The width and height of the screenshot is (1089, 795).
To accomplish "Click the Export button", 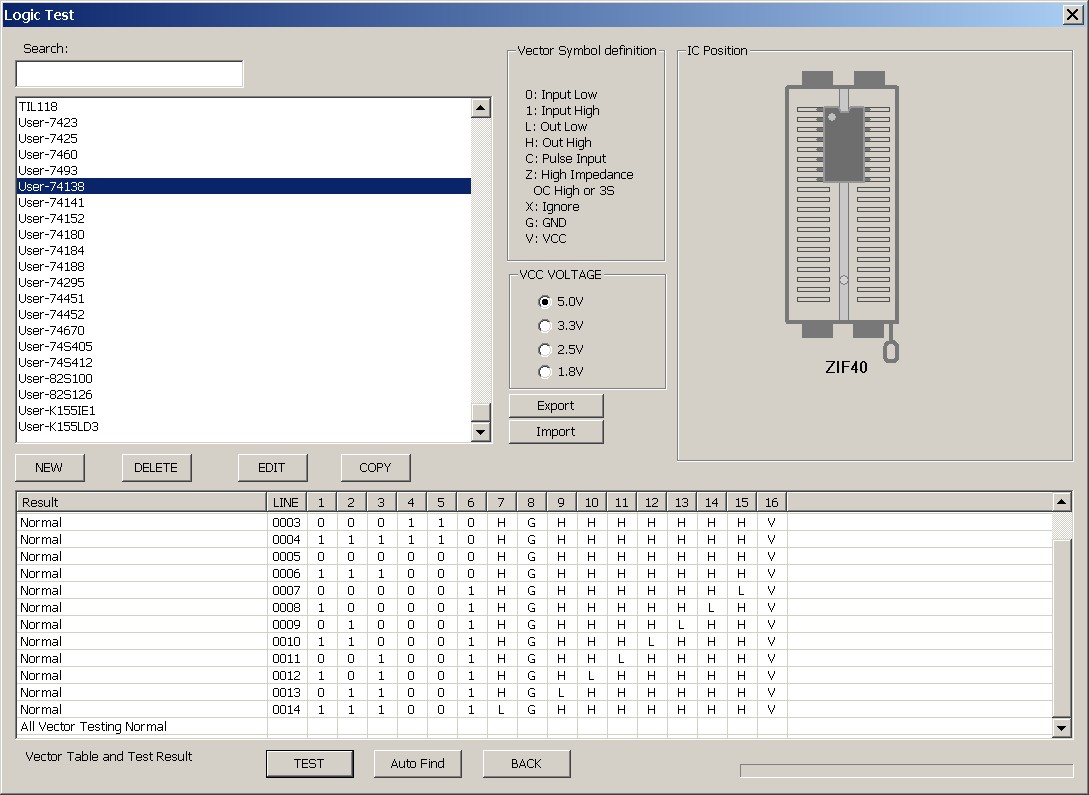I will pos(556,405).
